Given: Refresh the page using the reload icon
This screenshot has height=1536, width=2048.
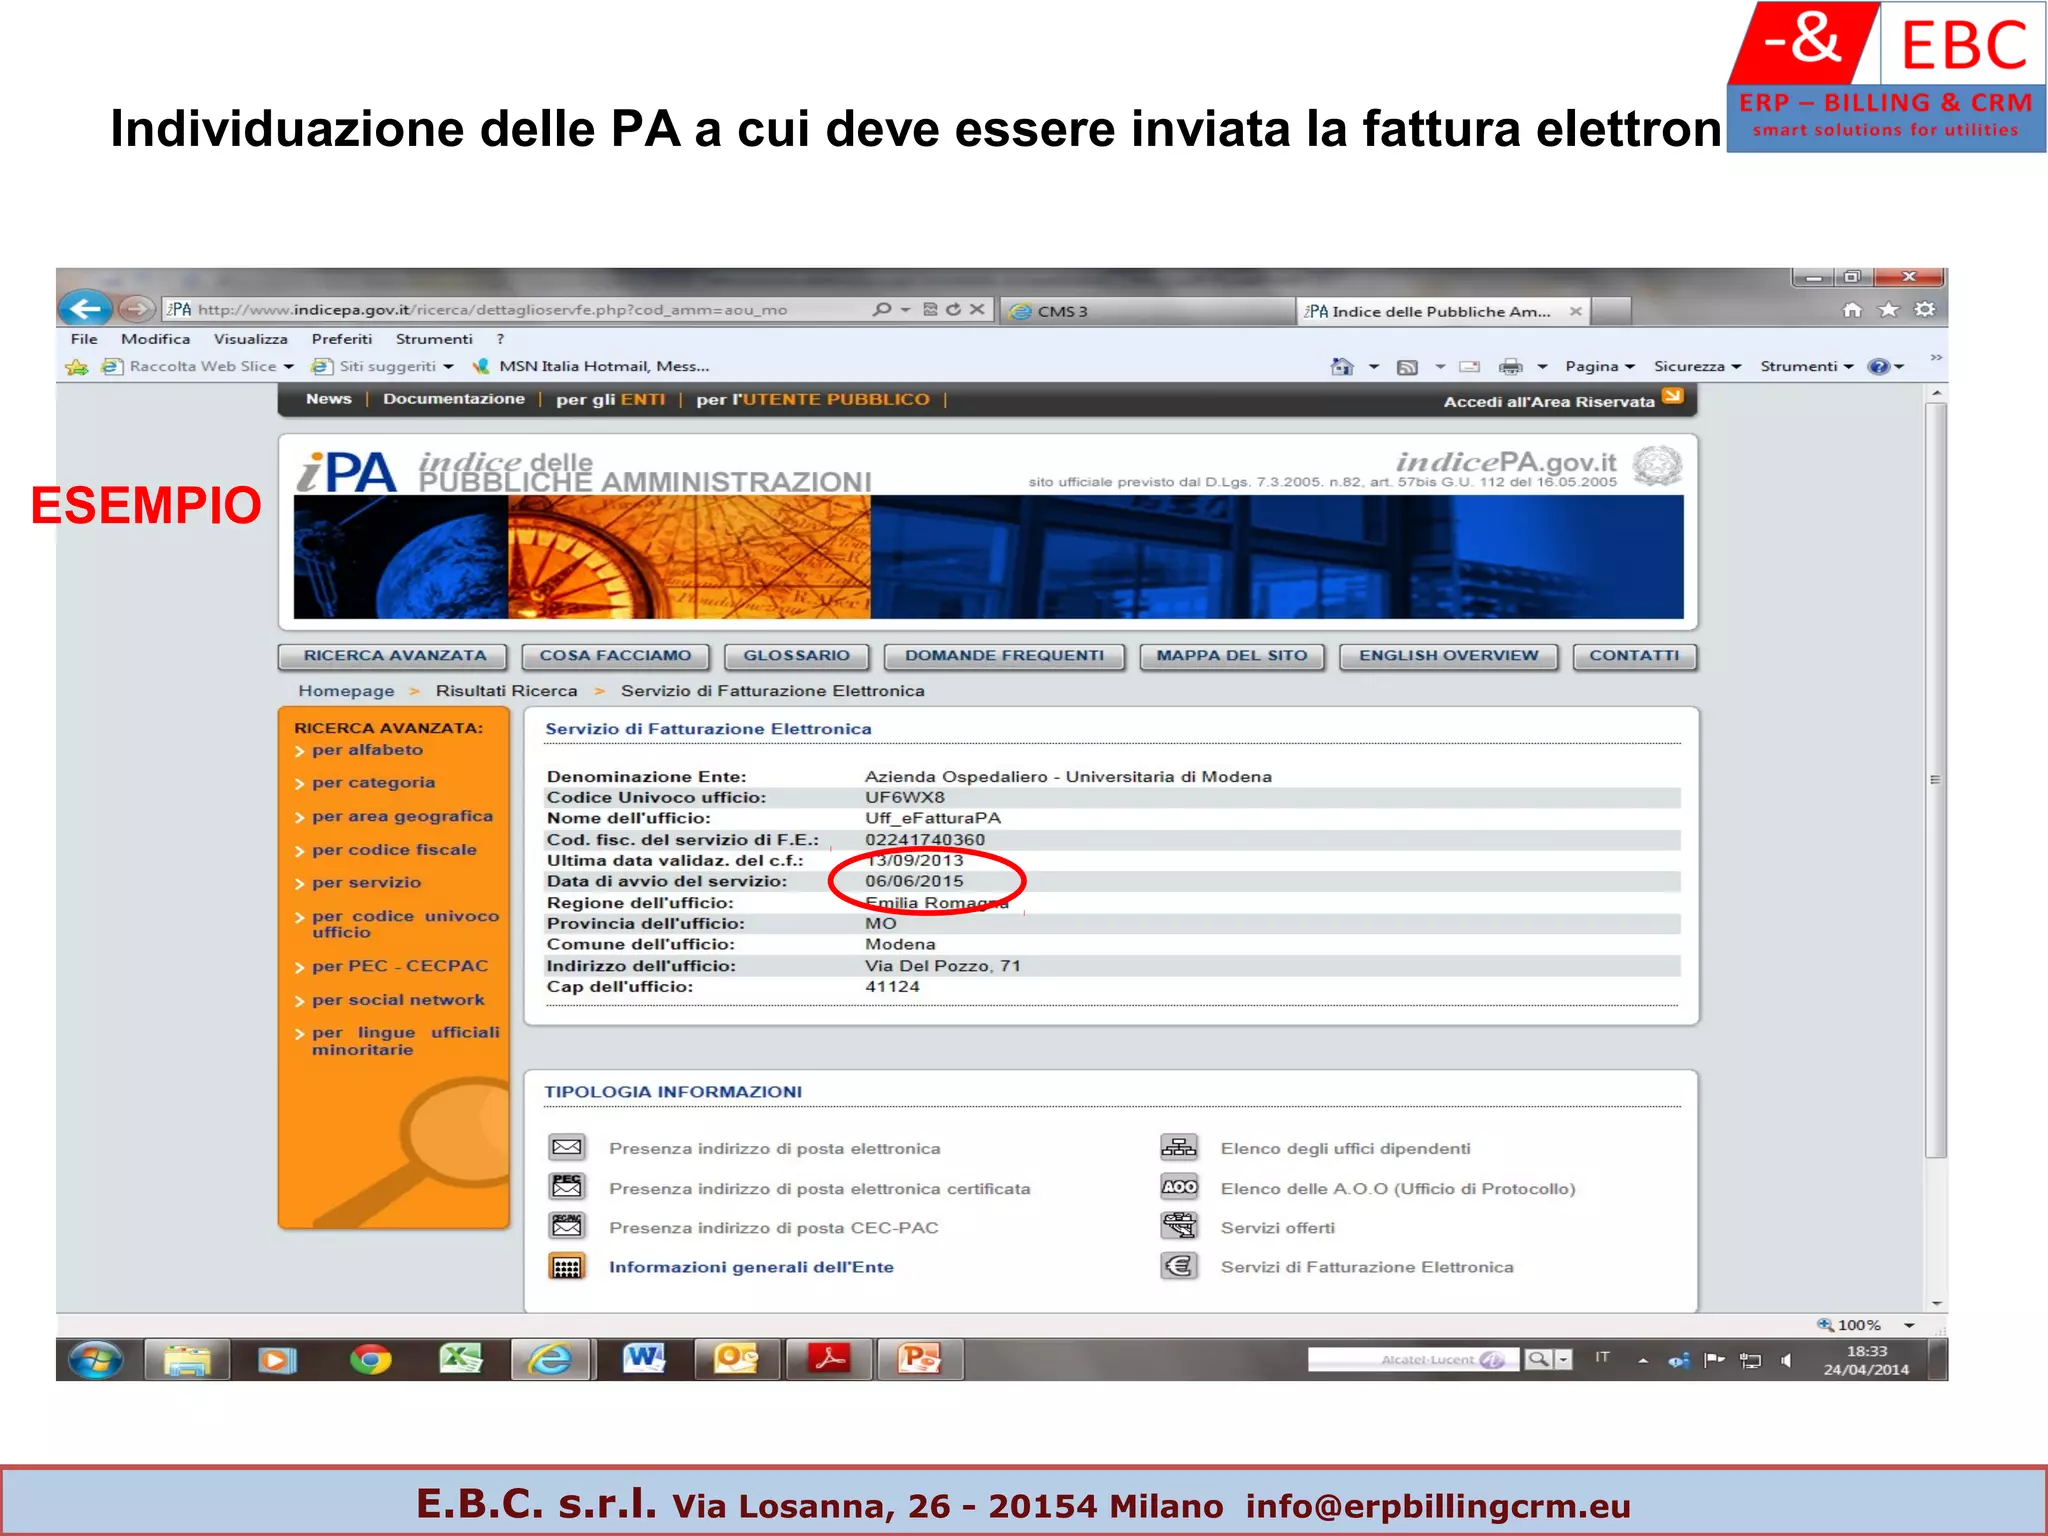Looking at the screenshot, I should [954, 310].
